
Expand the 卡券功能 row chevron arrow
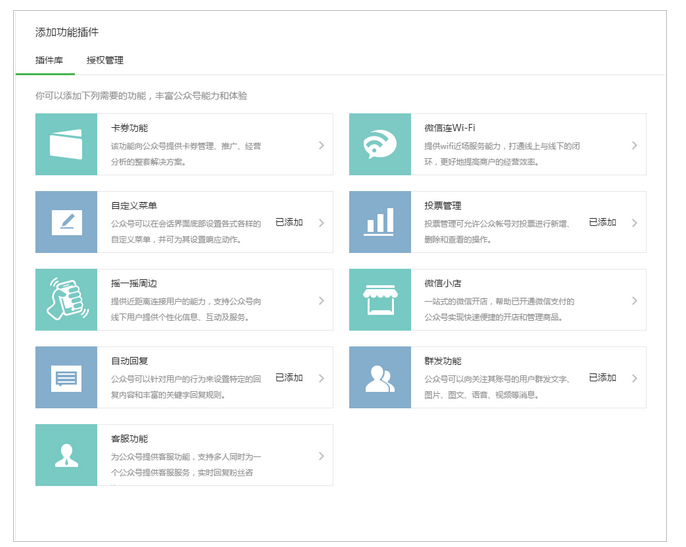coord(321,145)
